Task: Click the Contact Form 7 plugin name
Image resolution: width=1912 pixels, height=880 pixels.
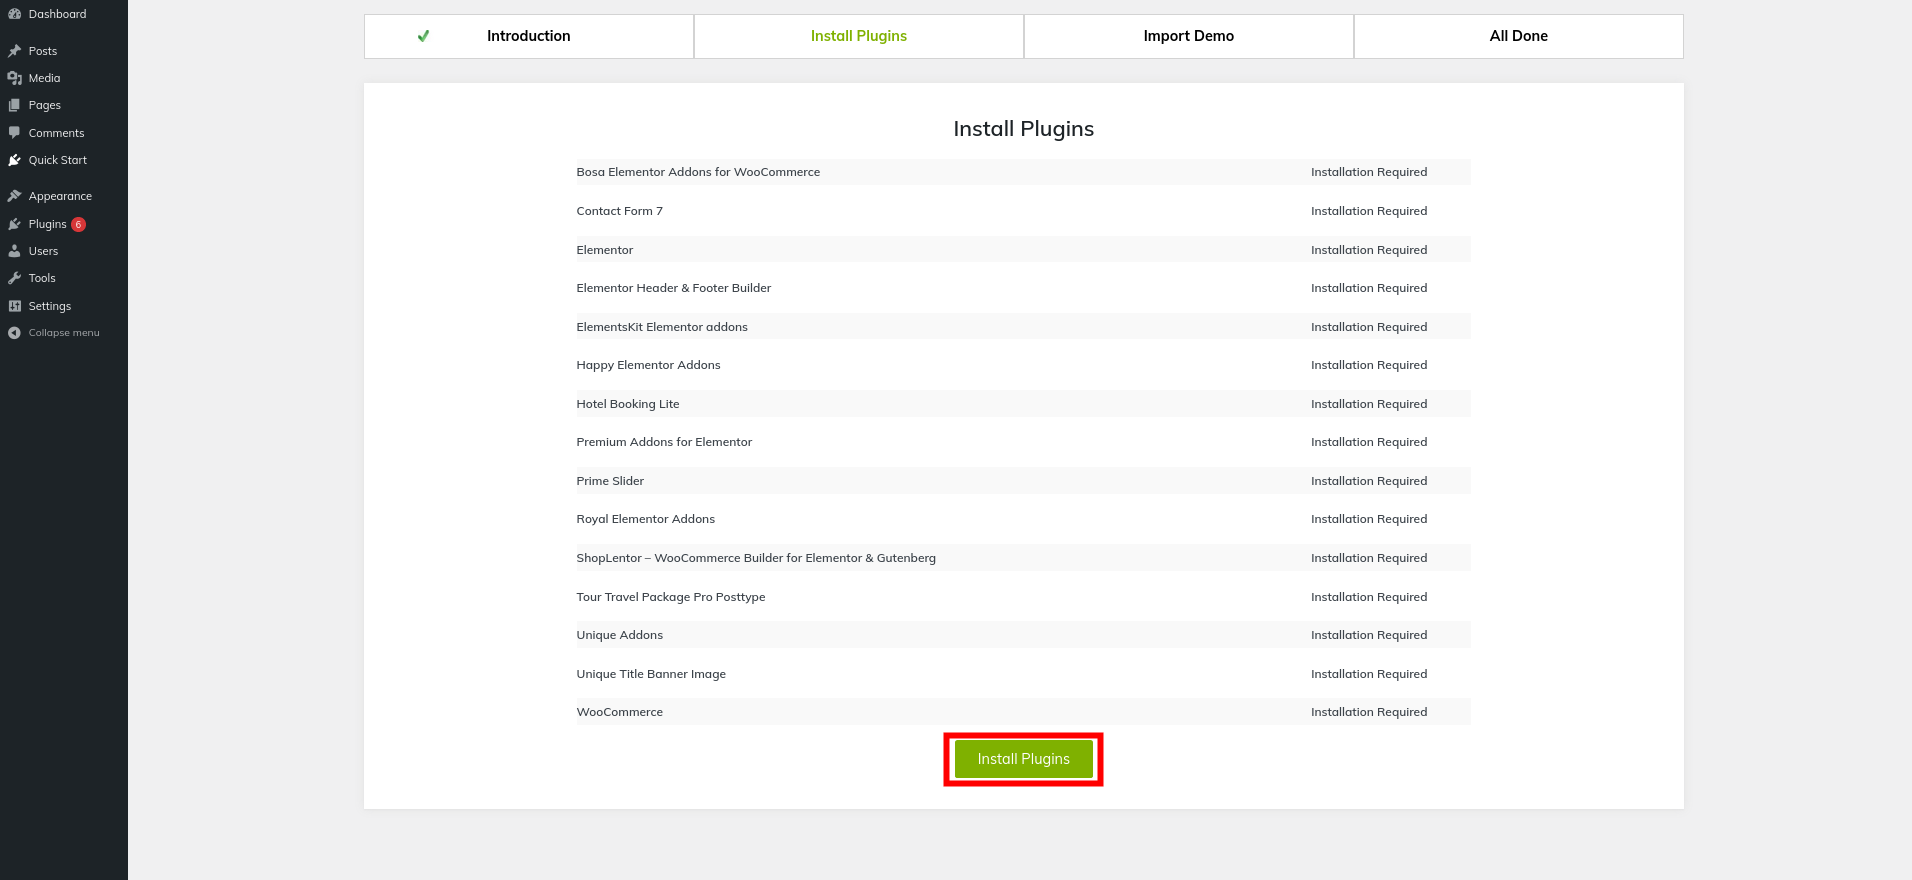Action: click(x=619, y=211)
